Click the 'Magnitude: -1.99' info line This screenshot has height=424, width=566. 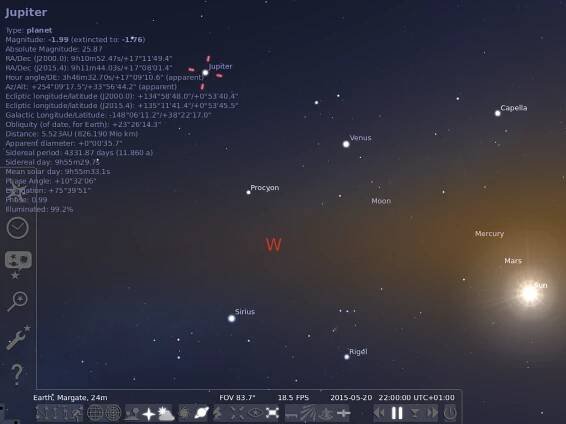[x=75, y=40]
